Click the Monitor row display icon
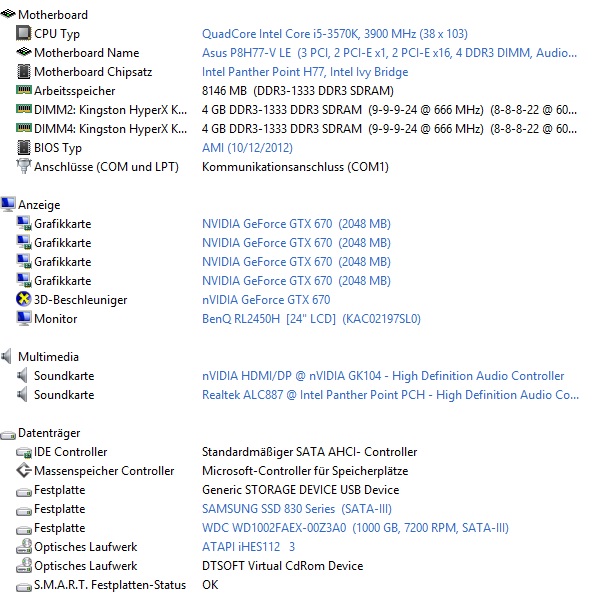The height and width of the screenshot is (603, 608). click(24, 318)
